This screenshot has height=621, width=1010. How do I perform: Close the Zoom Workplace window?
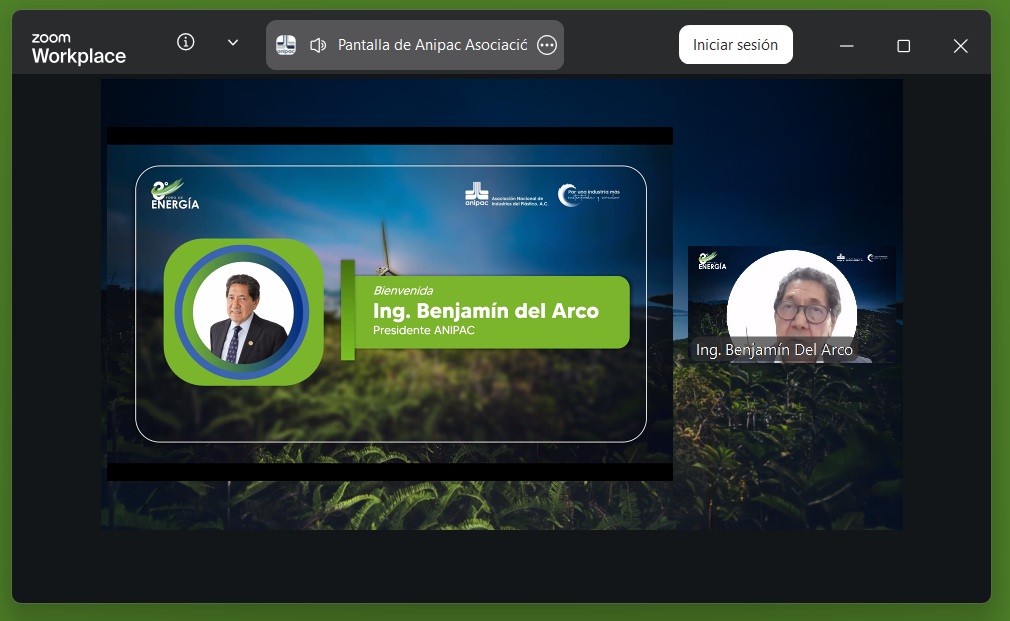960,46
